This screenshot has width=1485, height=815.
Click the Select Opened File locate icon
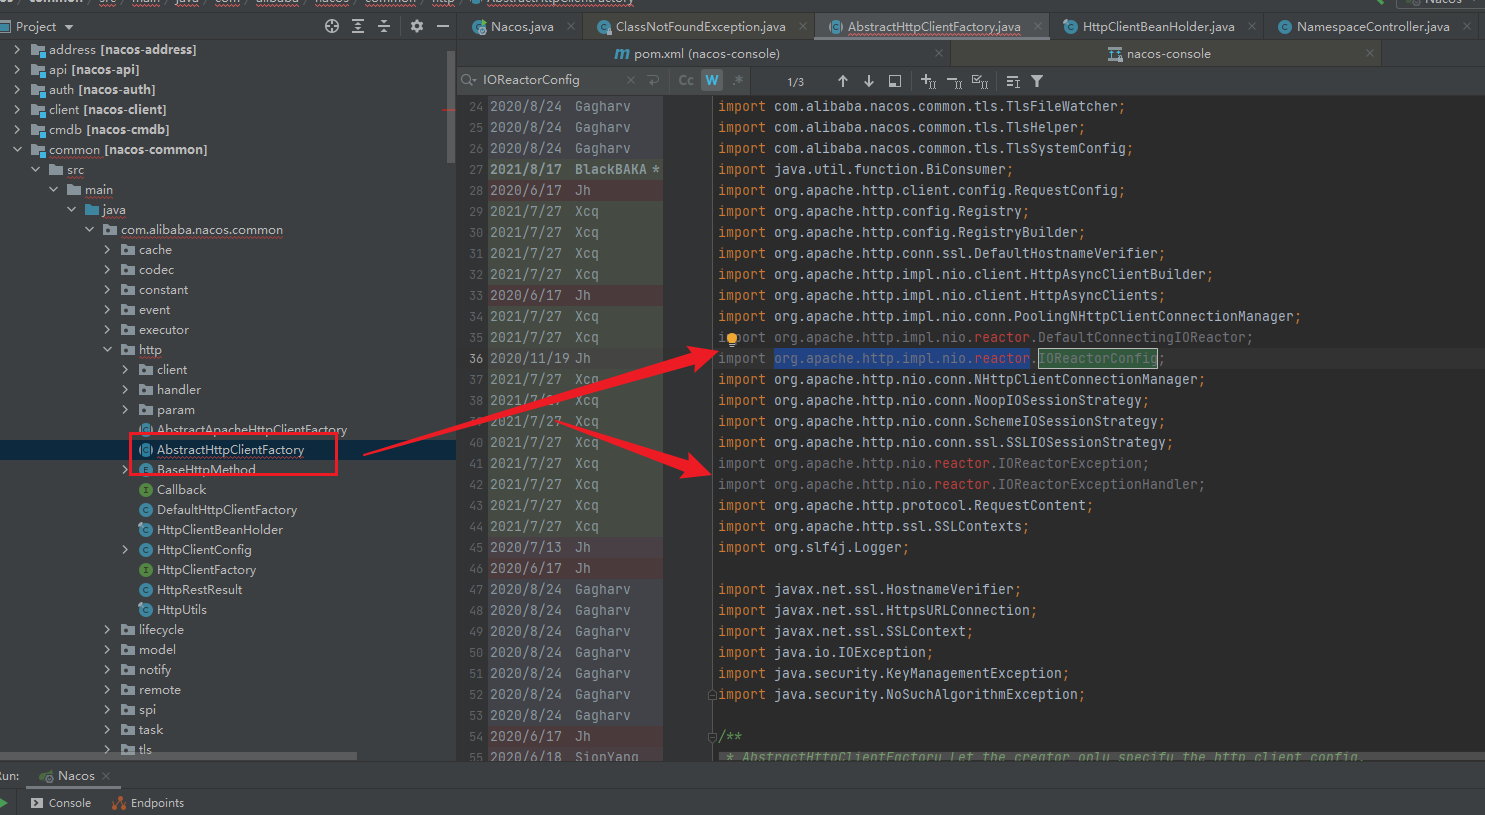tap(332, 26)
